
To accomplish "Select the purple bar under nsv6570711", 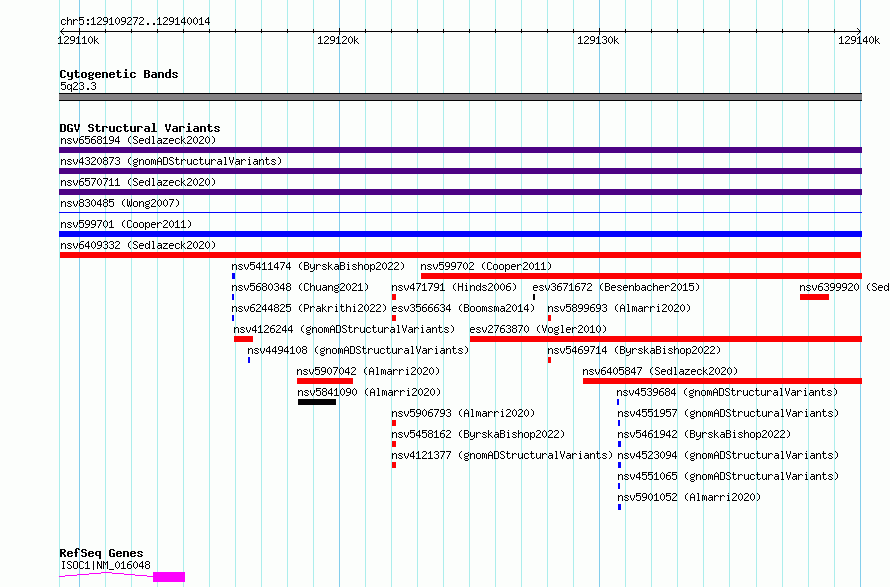I will click(460, 192).
